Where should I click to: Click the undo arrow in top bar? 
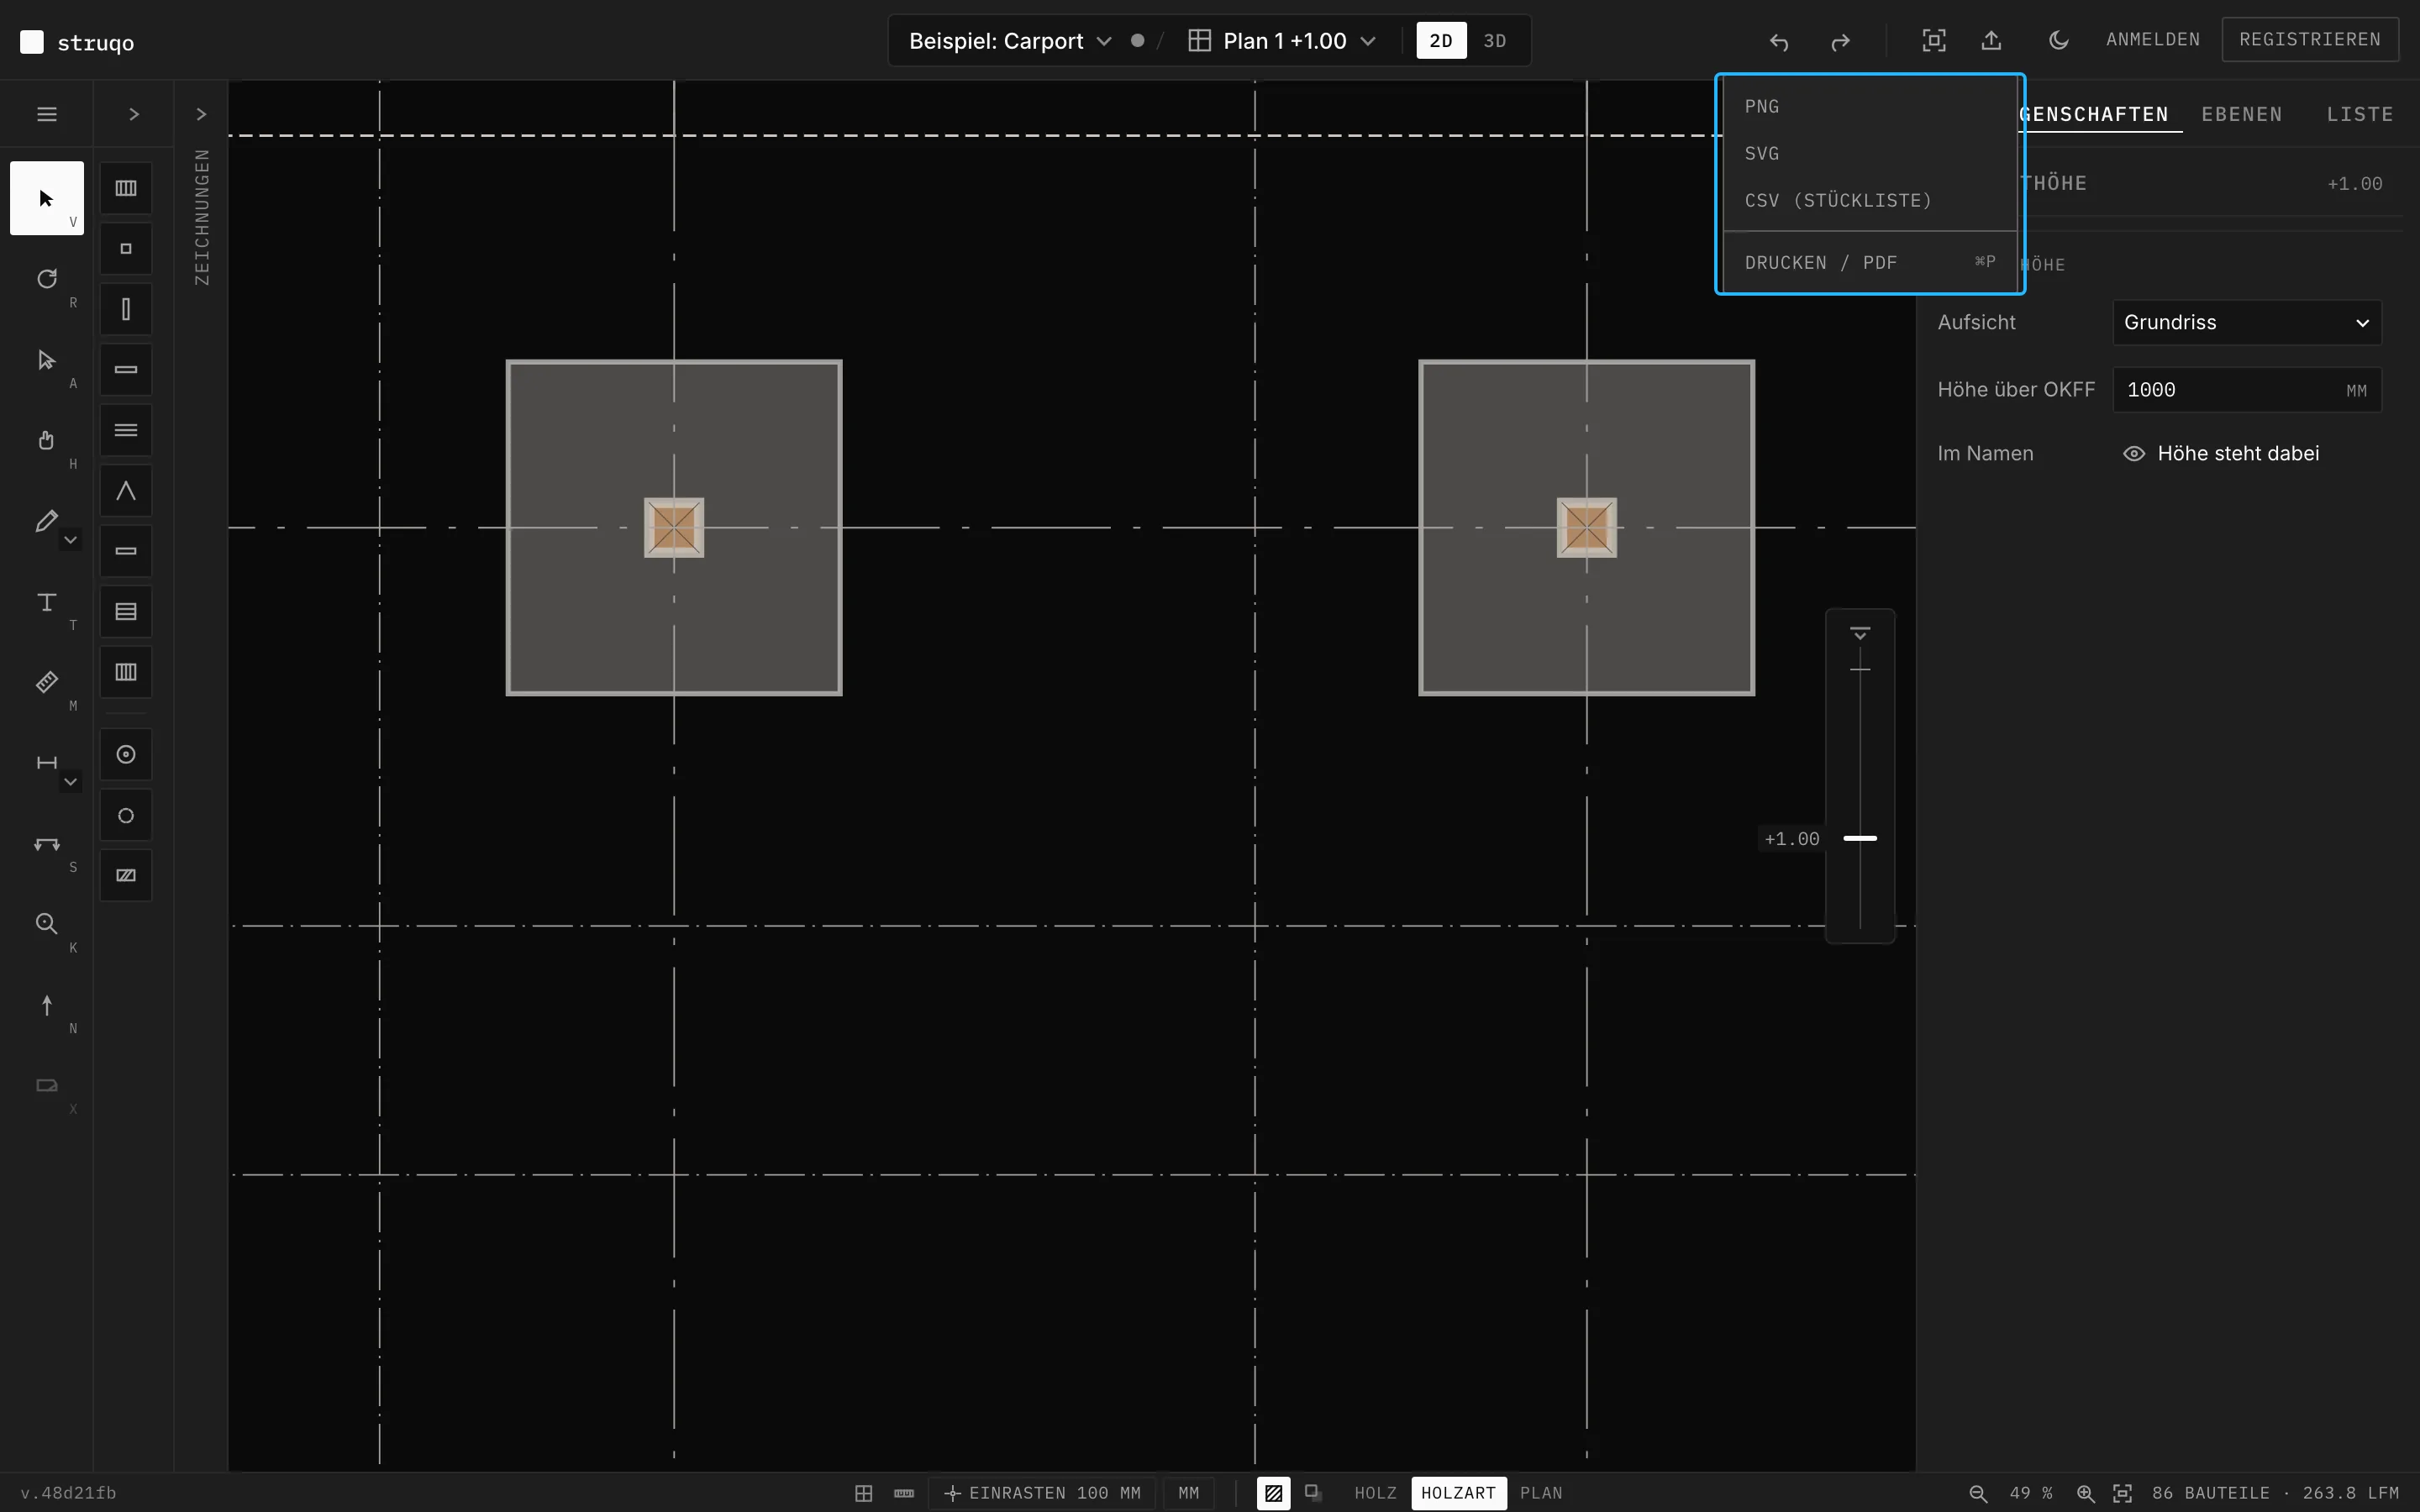click(1778, 41)
